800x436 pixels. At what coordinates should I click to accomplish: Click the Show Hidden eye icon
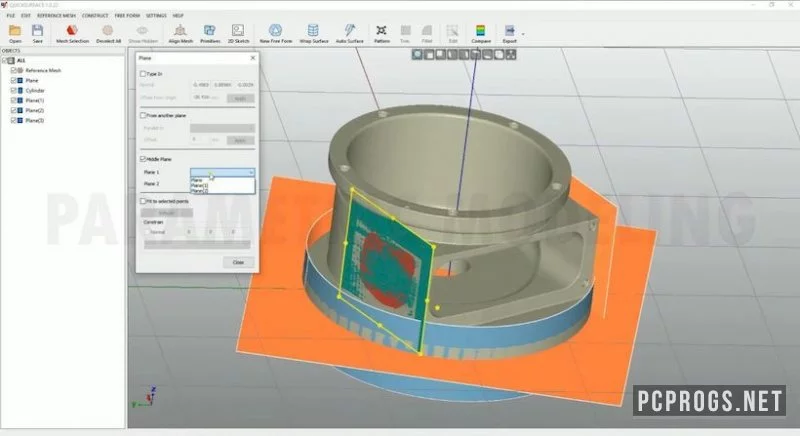point(142,31)
